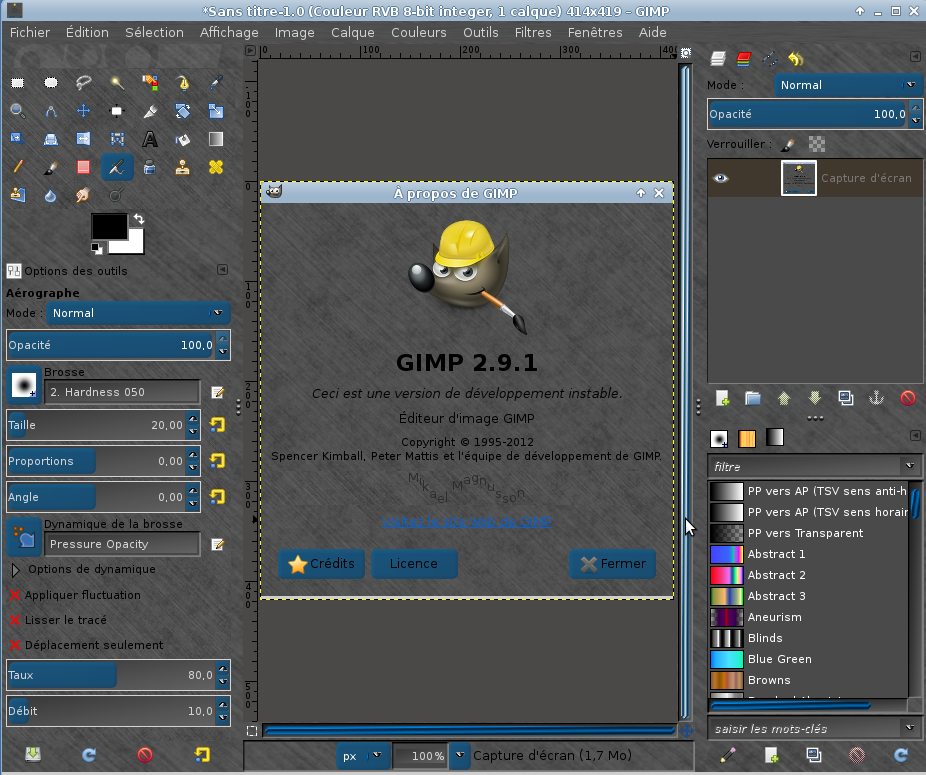The width and height of the screenshot is (926, 775).
Task: Toggle lock pixels brush icon
Action: click(788, 144)
